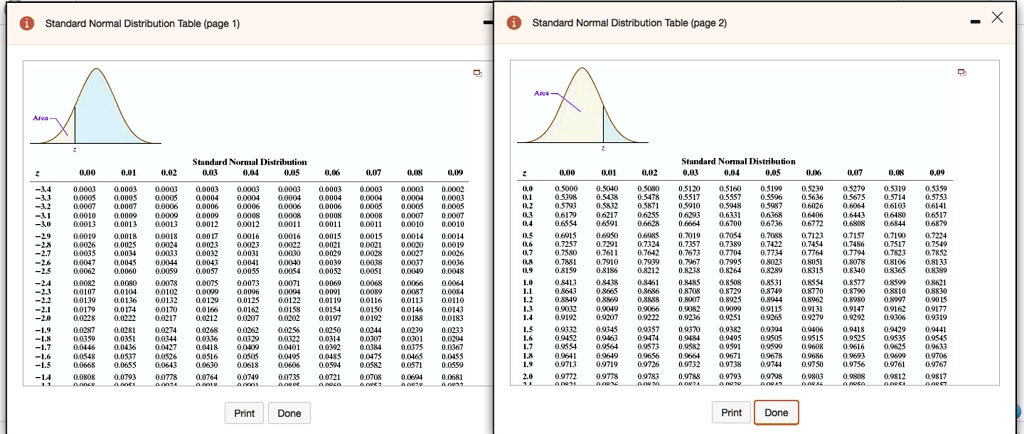Click the cell value 0.9772
The image size is (1024, 434).
(x=567, y=376)
